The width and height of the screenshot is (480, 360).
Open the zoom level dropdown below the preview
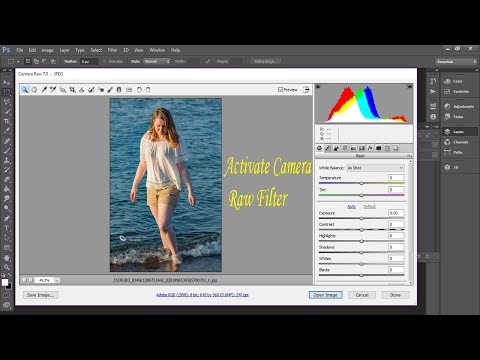(57, 280)
